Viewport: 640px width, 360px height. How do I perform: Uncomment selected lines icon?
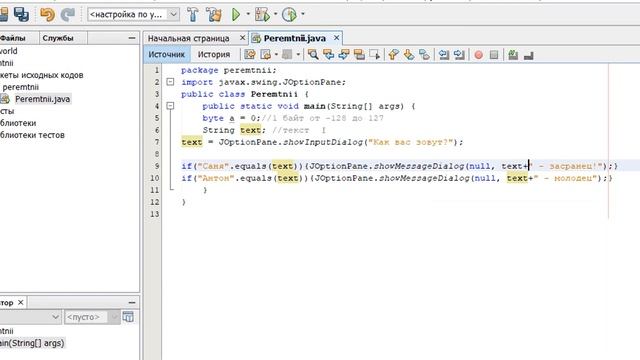pyautogui.click(x=529, y=54)
